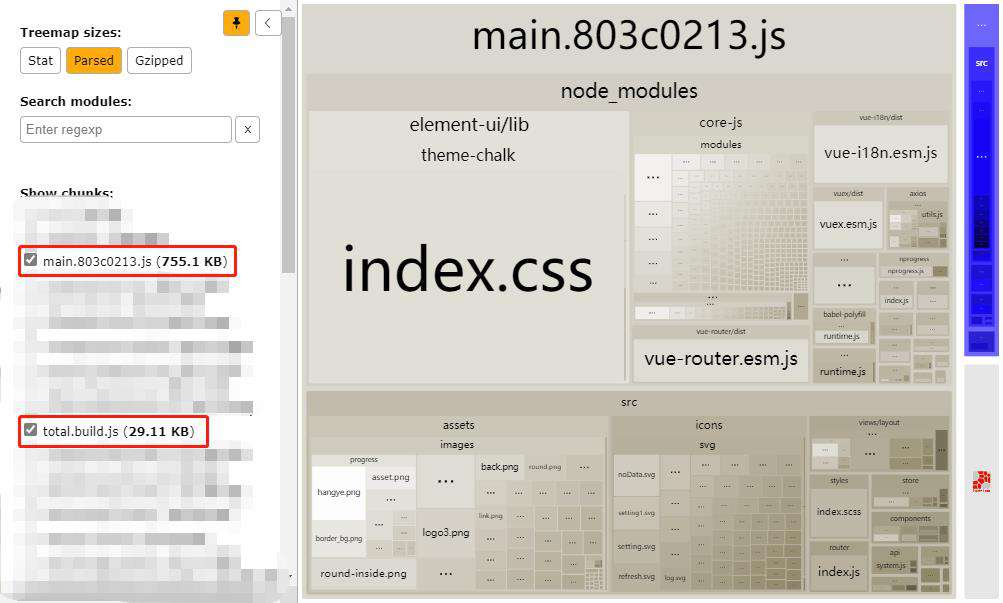The width and height of the screenshot is (1003, 603).
Task: Click the axios treemap group
Action: pos(917,193)
